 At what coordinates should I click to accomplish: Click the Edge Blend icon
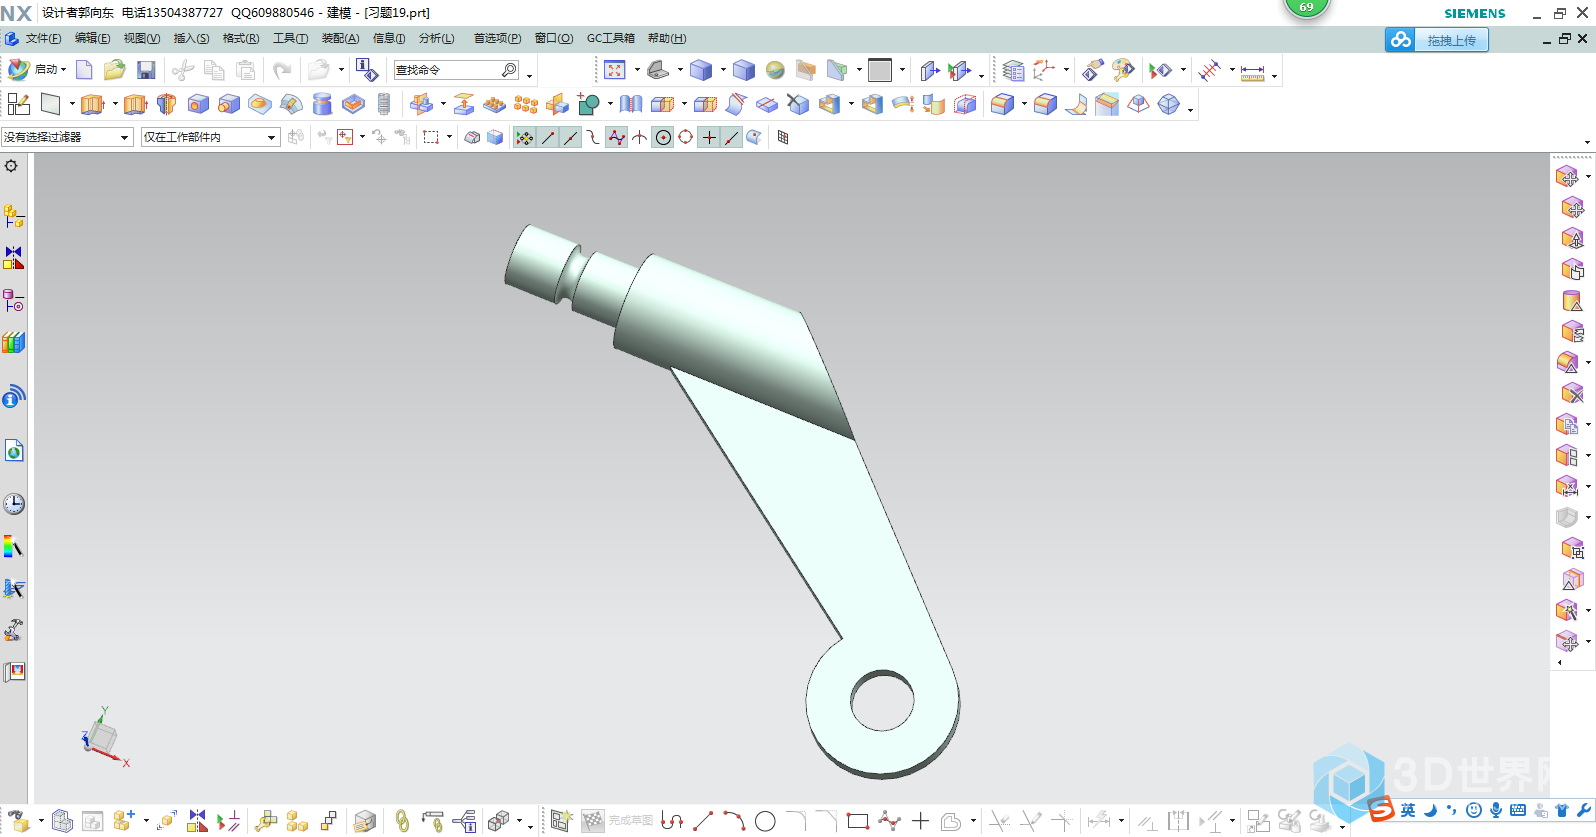click(x=1003, y=104)
